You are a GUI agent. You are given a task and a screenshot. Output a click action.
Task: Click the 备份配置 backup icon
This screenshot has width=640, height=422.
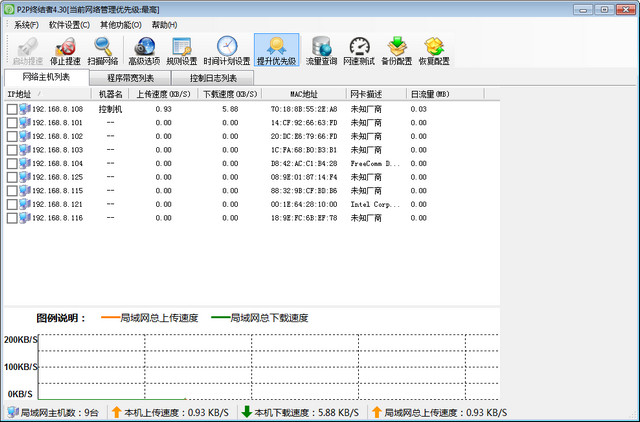398,50
